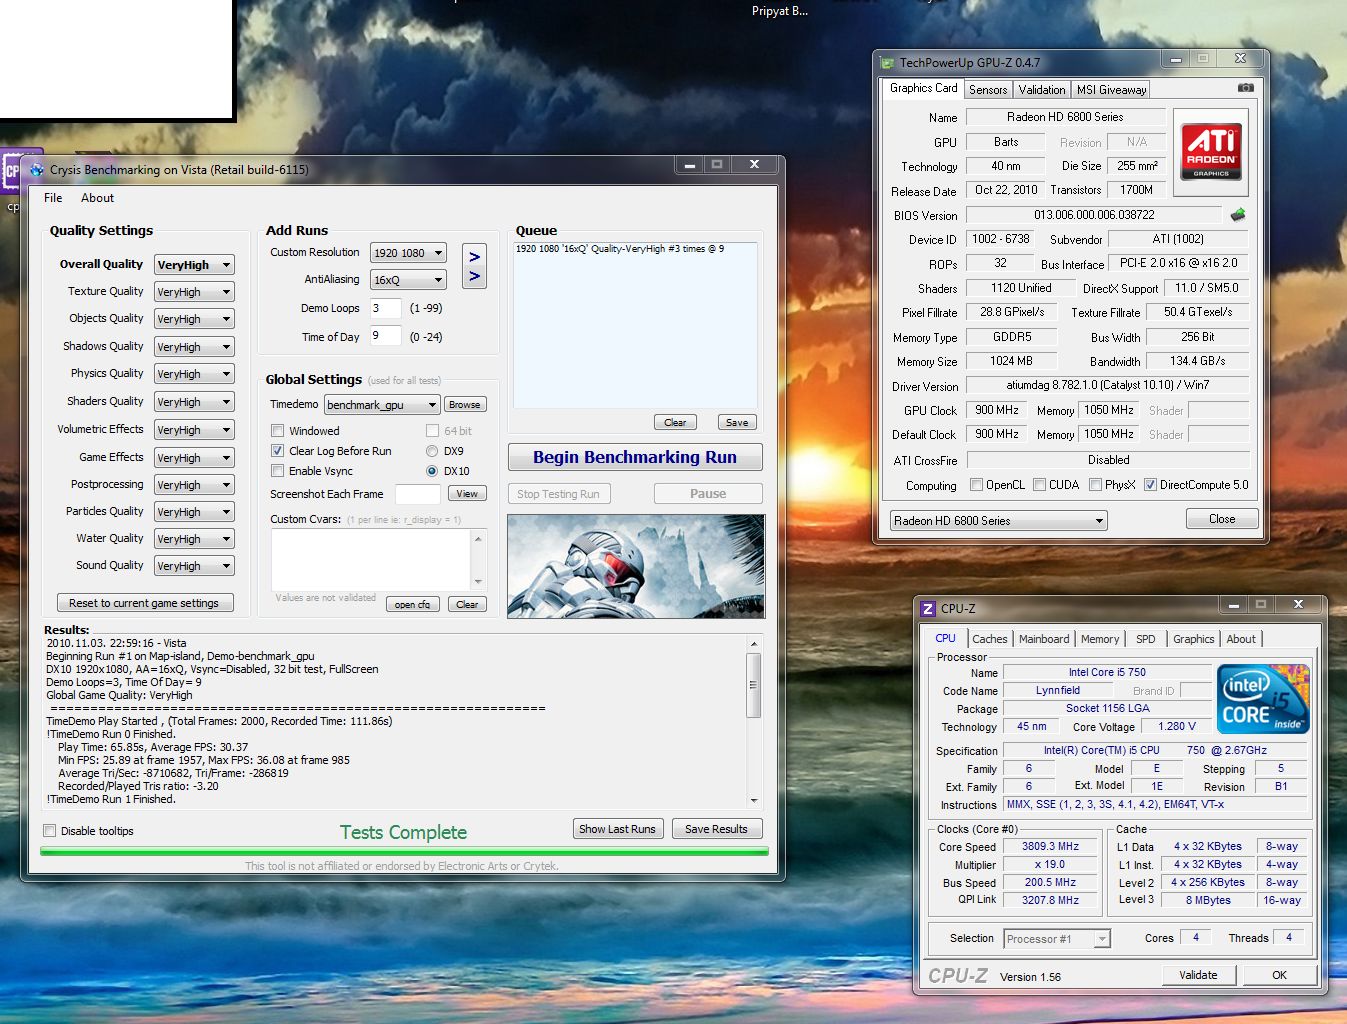1347x1024 pixels.
Task: Select the DX9 radio button
Action: [x=432, y=451]
